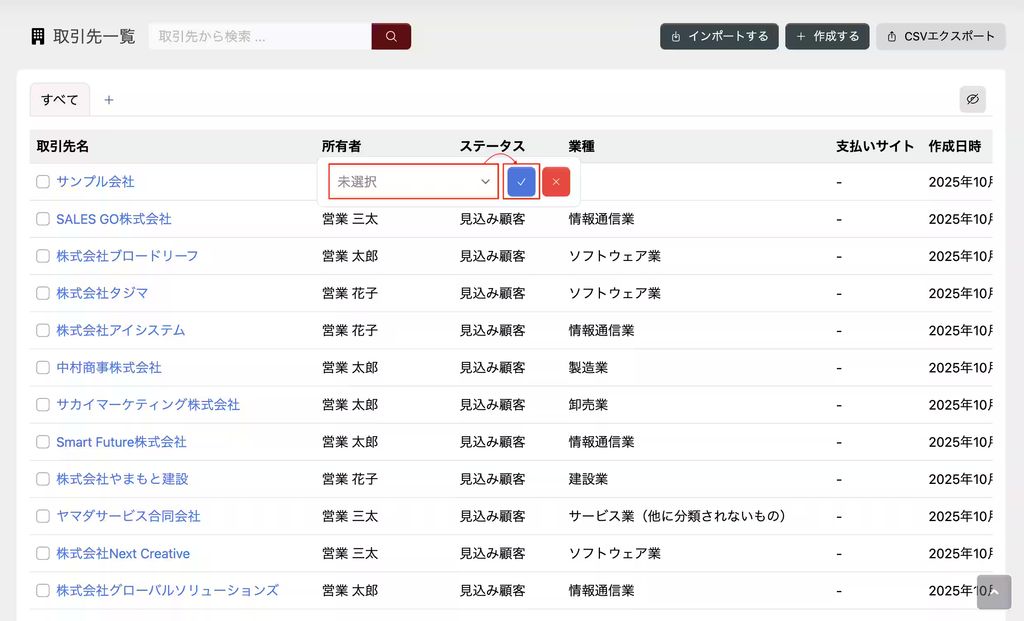Add a new view with plus icon
The image size is (1024, 621).
point(109,100)
